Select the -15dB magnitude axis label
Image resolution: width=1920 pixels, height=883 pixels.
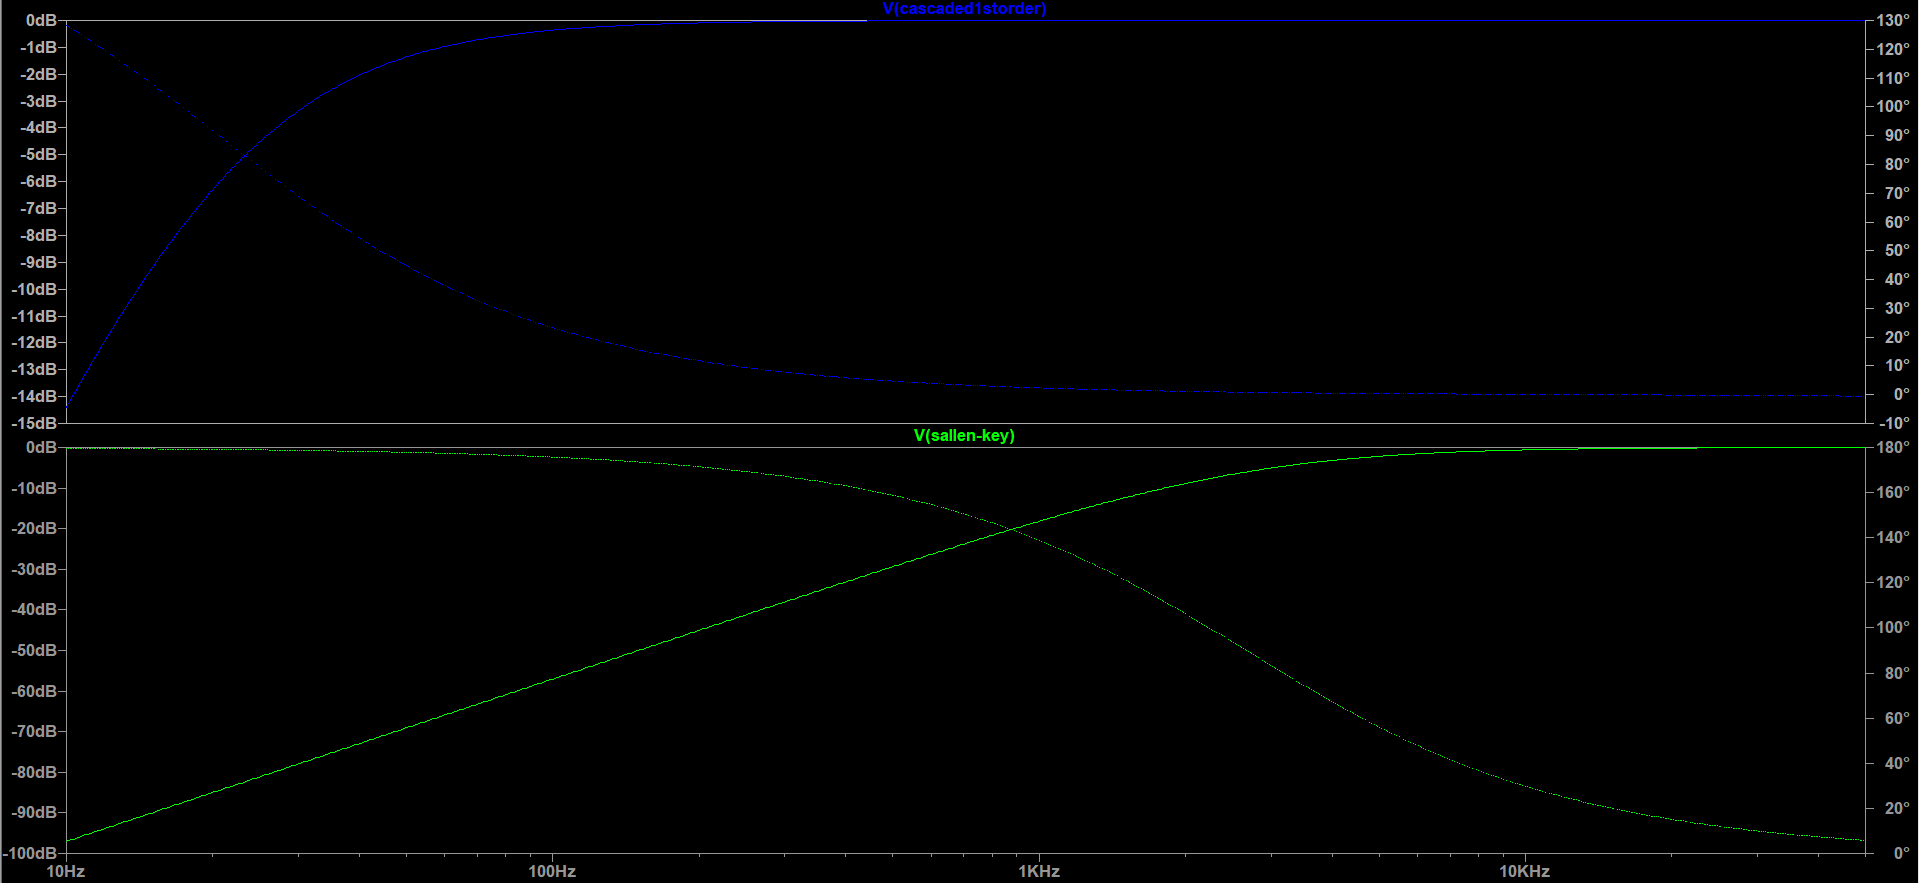point(34,423)
